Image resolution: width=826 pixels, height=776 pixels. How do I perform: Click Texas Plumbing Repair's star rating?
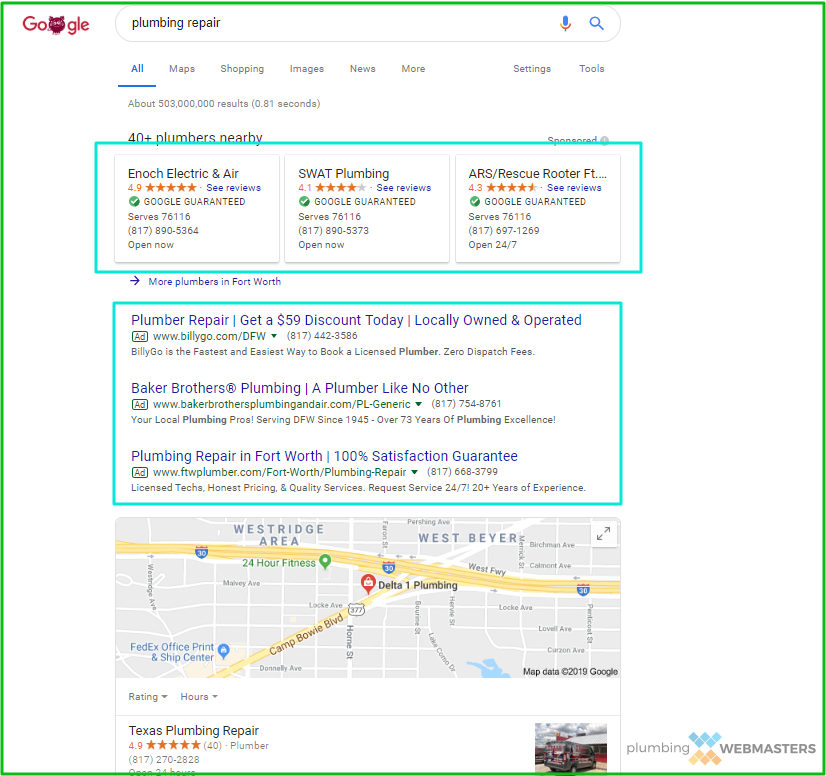173,745
